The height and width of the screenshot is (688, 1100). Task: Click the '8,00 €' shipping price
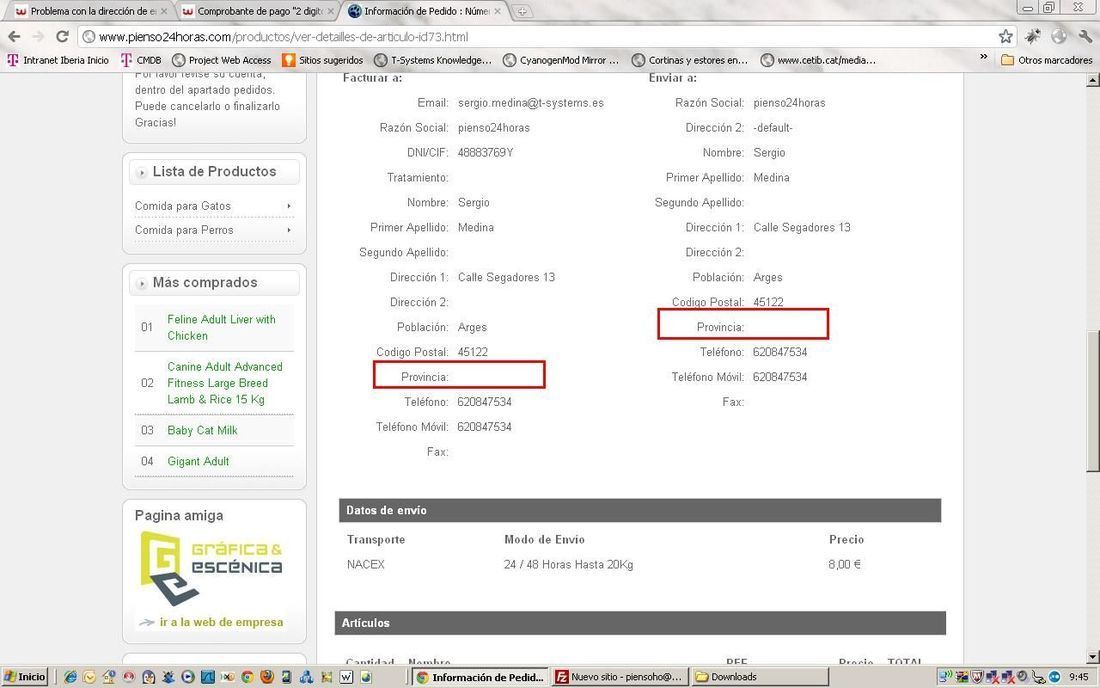click(844, 565)
